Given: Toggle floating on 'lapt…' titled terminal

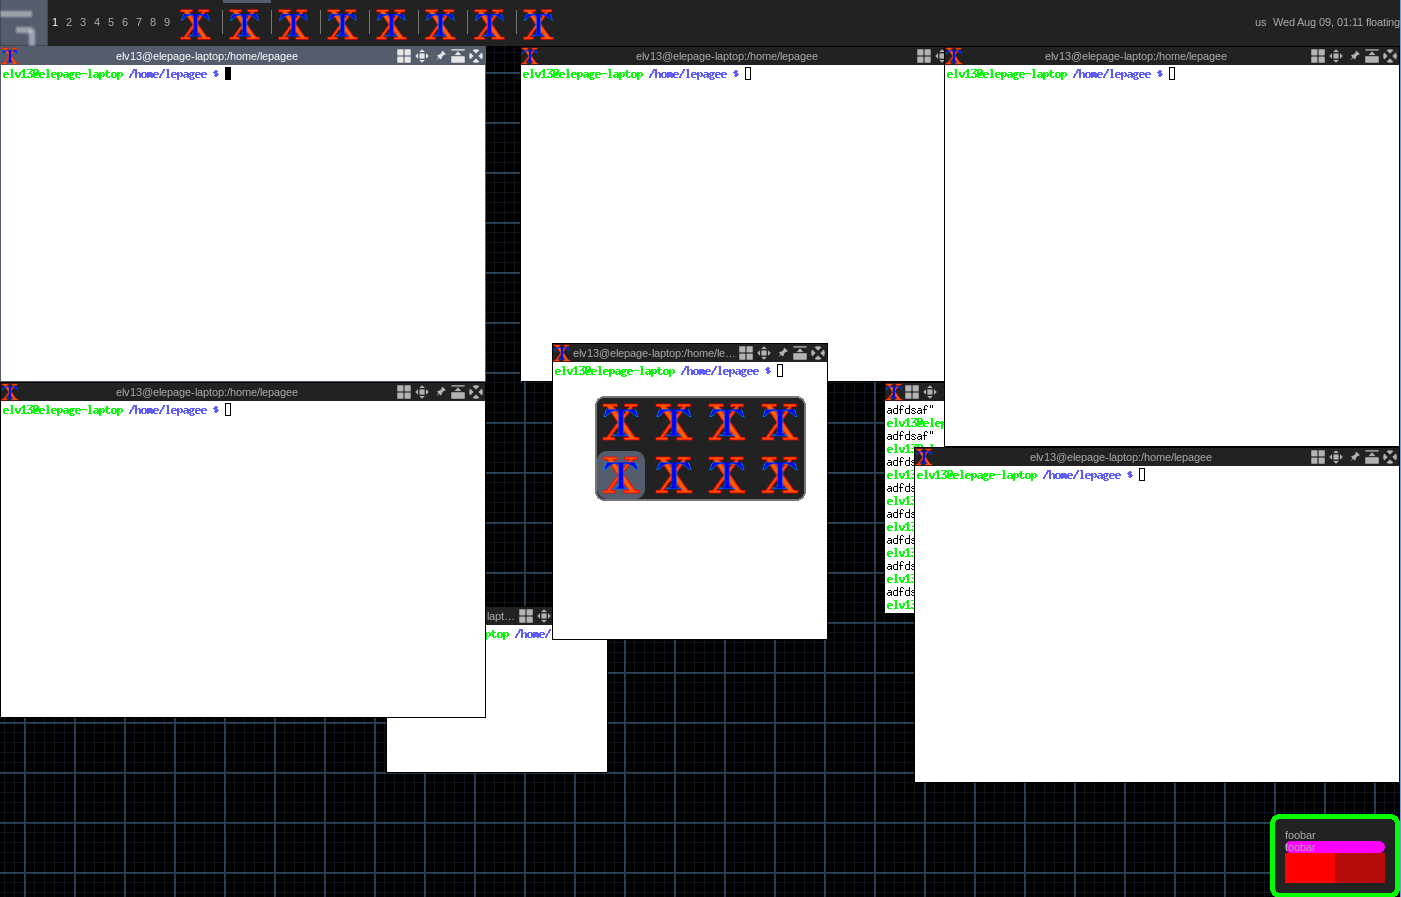Looking at the screenshot, I should click(526, 616).
